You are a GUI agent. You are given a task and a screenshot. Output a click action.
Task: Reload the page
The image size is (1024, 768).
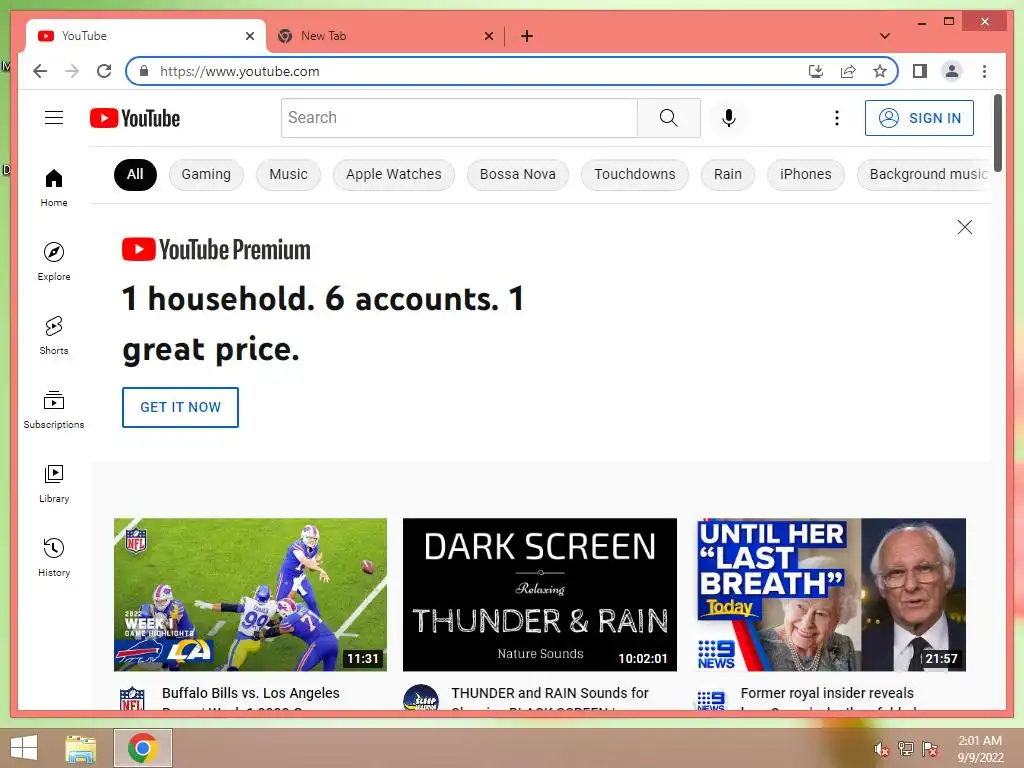(104, 71)
